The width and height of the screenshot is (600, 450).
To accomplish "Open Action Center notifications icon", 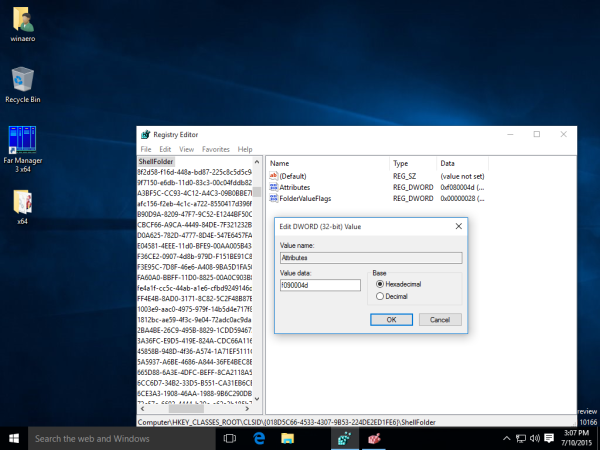I will click(x=549, y=439).
